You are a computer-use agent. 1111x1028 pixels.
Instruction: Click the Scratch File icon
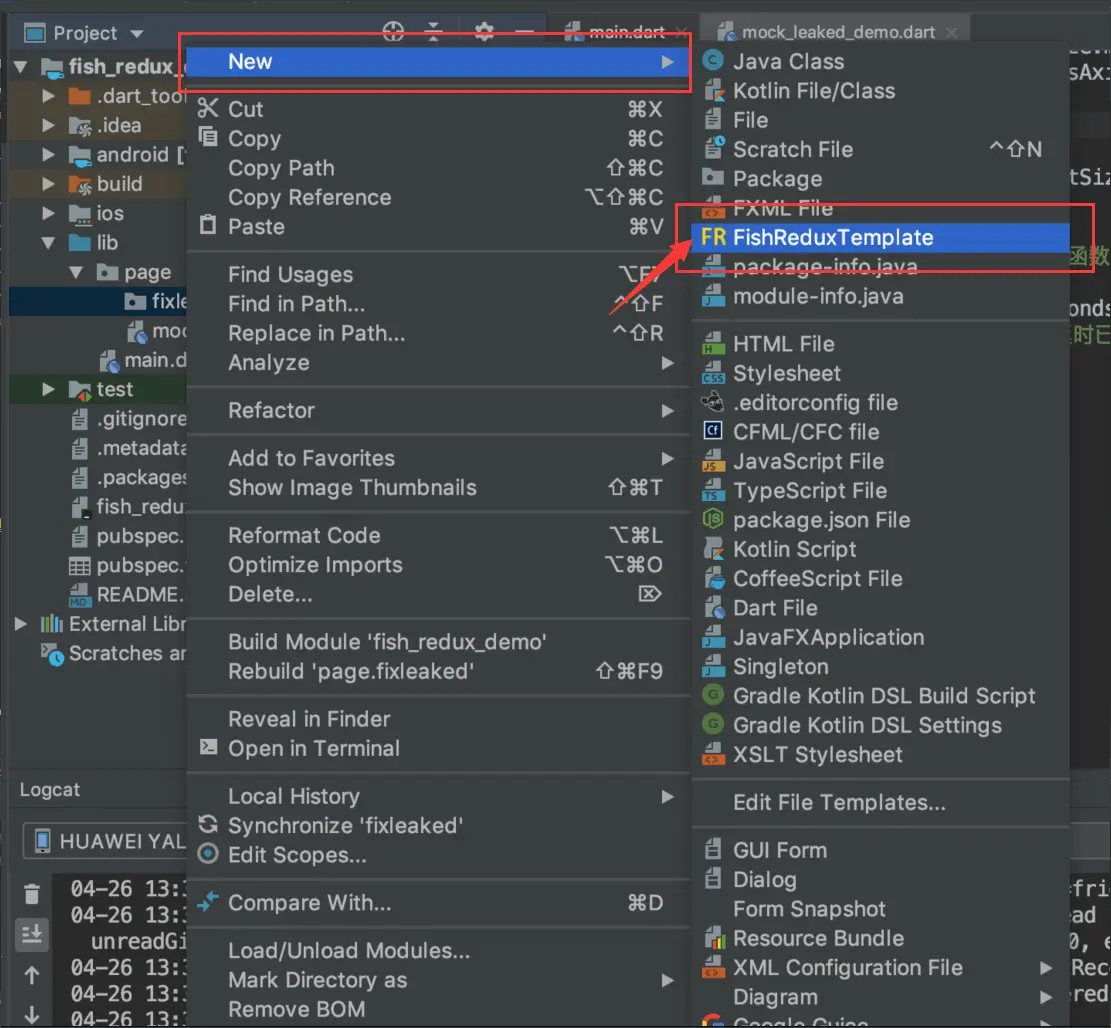714,149
